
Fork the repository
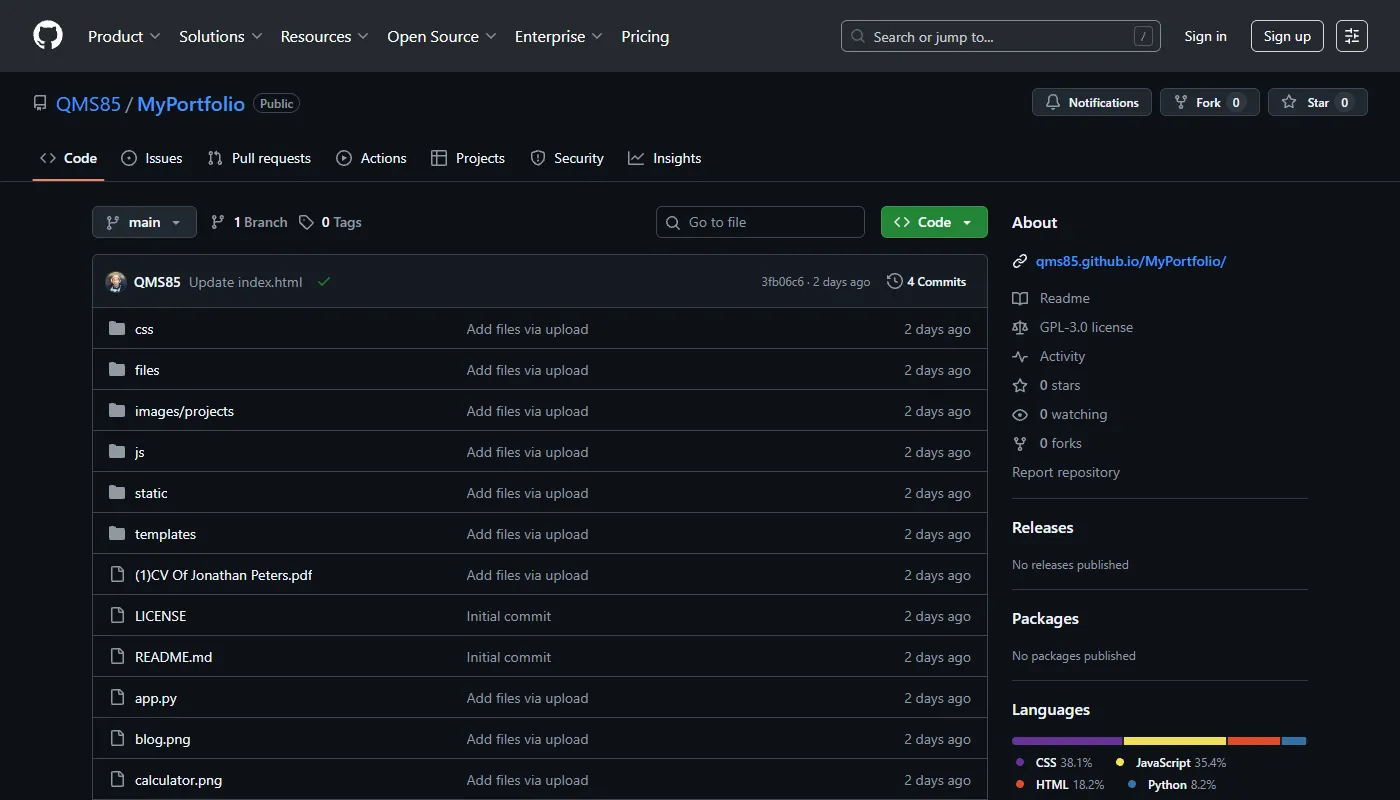coord(1209,102)
